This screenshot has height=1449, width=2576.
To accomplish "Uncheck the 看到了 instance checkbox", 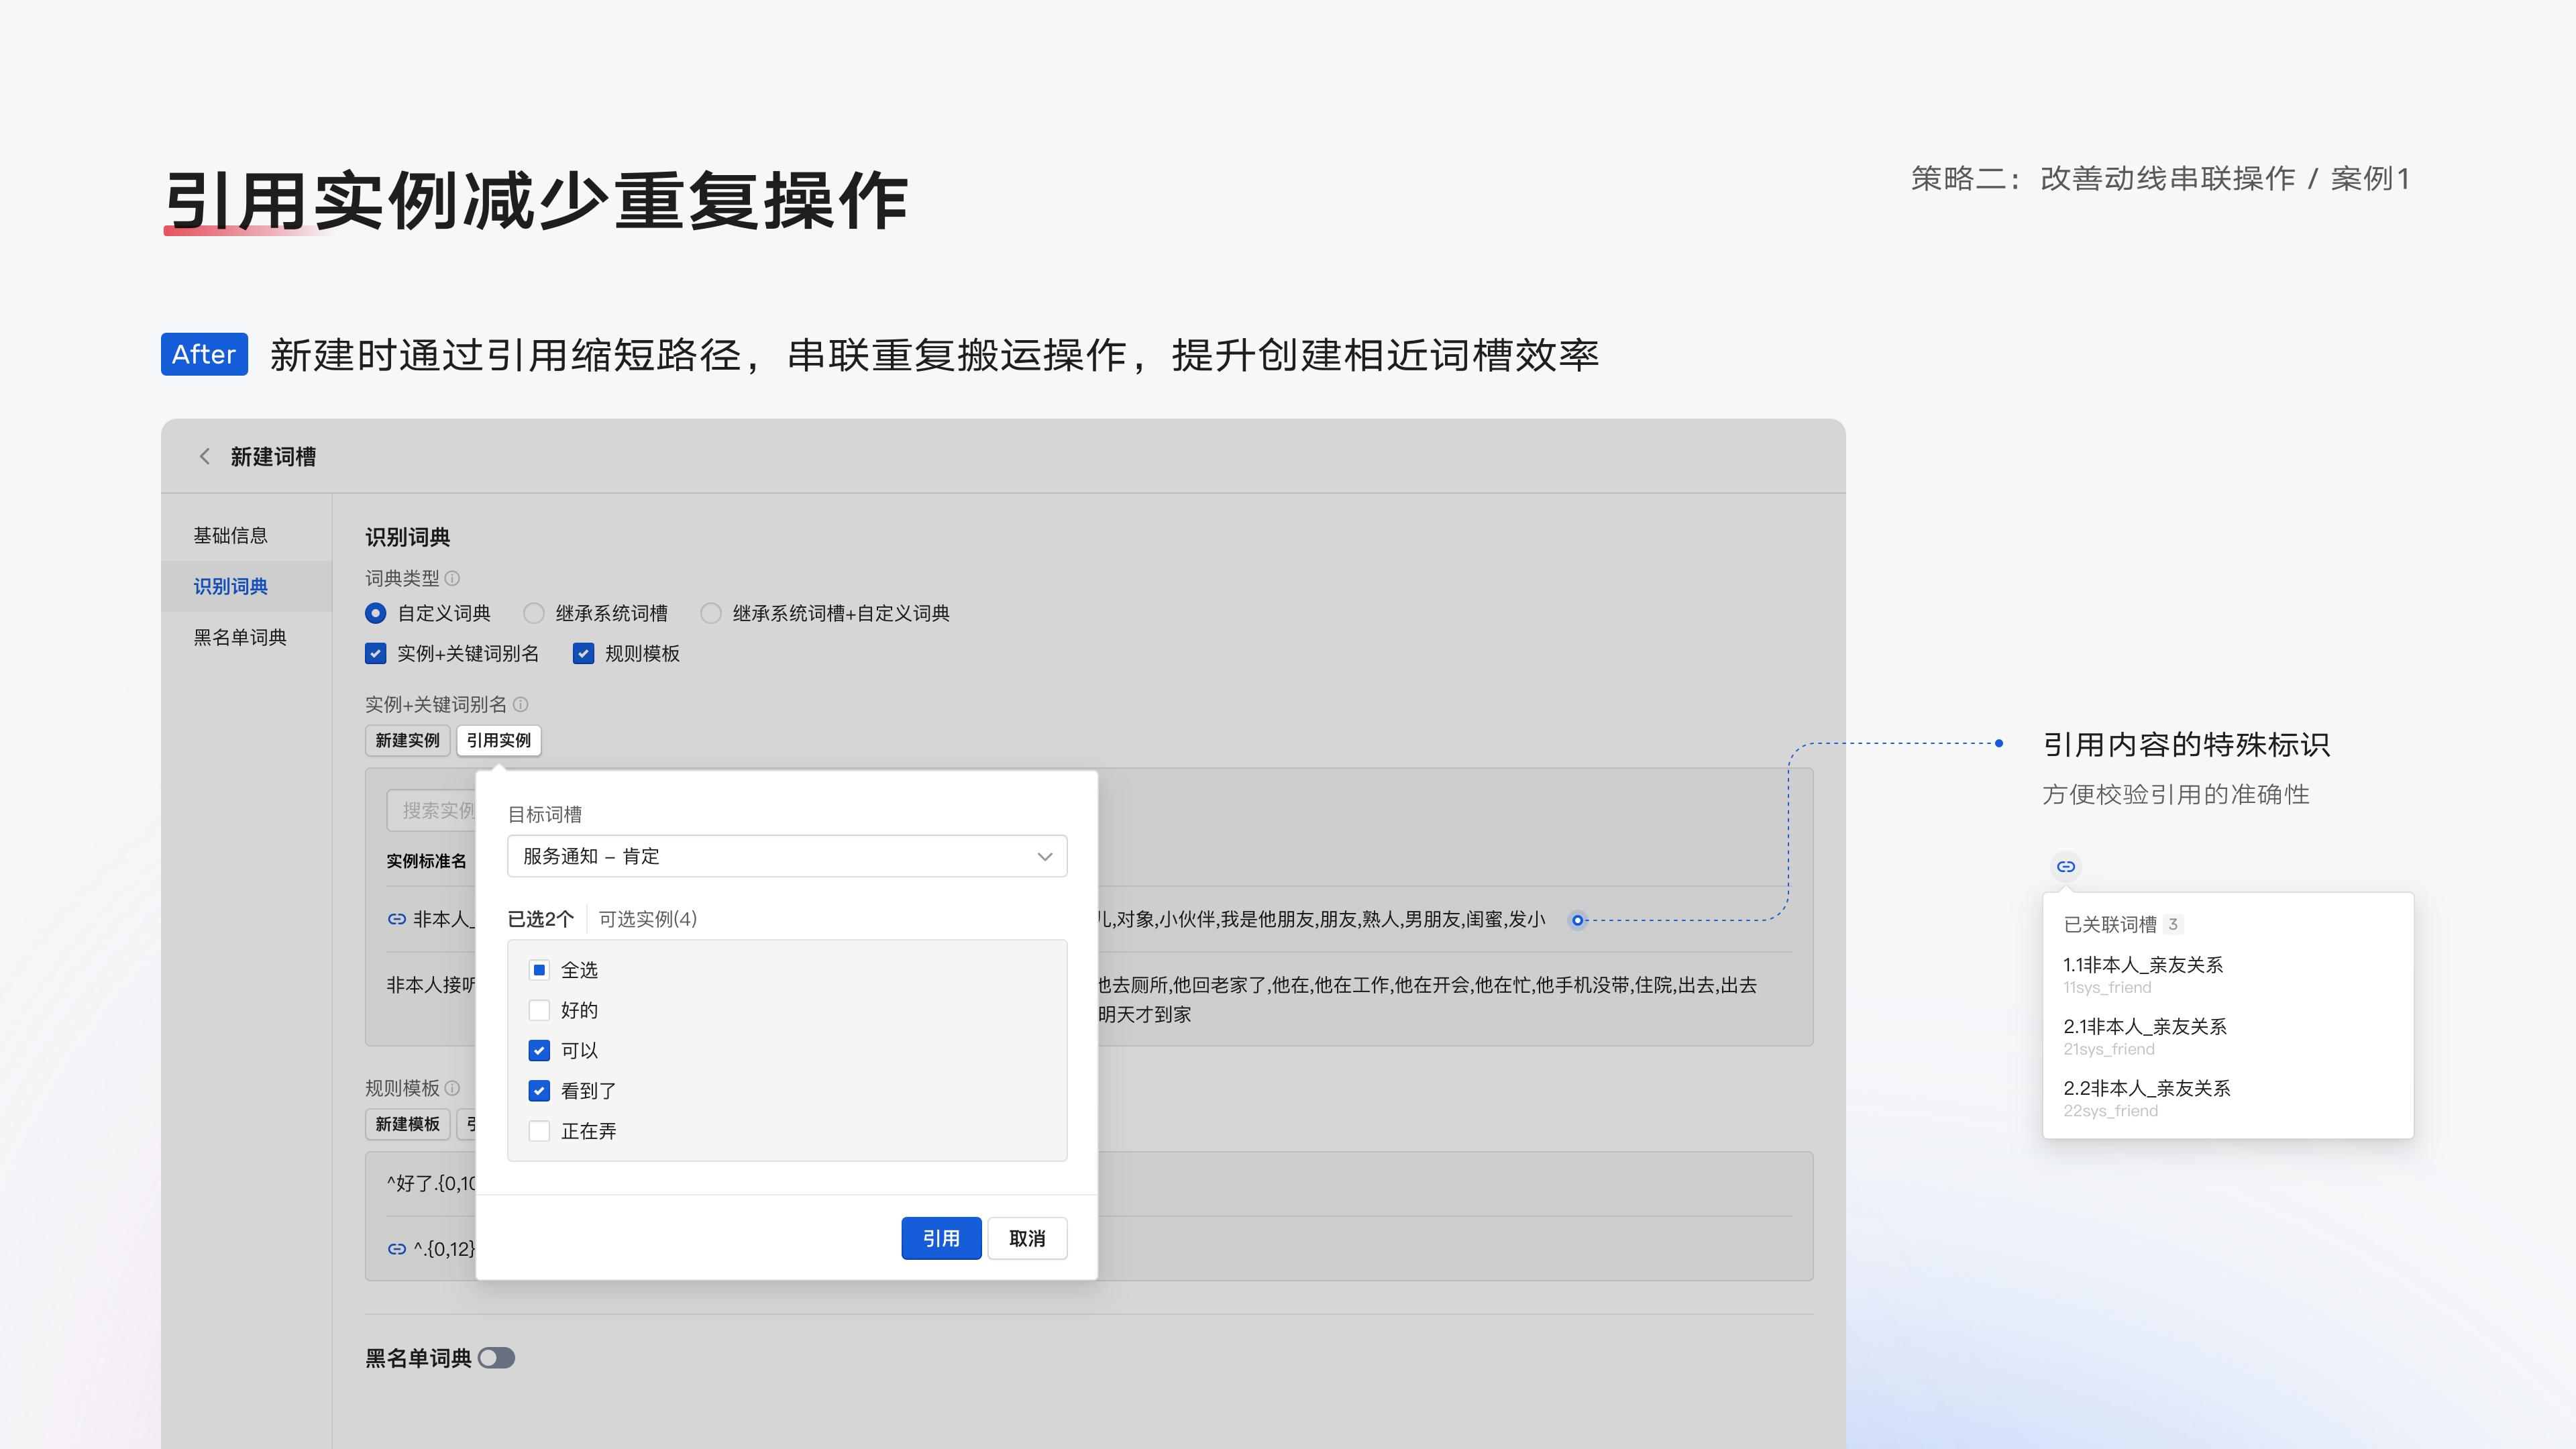I will click(x=539, y=1091).
